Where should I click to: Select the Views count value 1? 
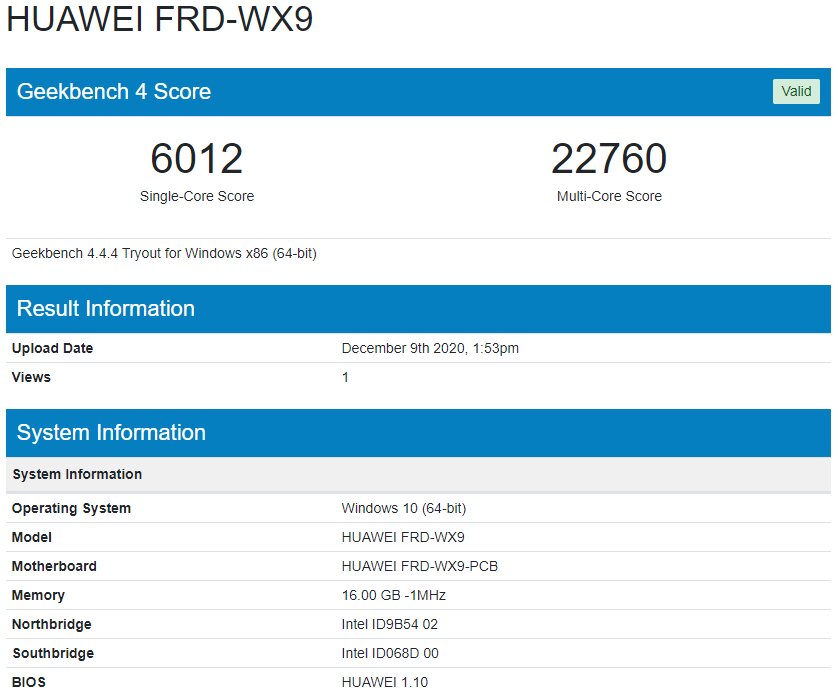click(x=345, y=377)
